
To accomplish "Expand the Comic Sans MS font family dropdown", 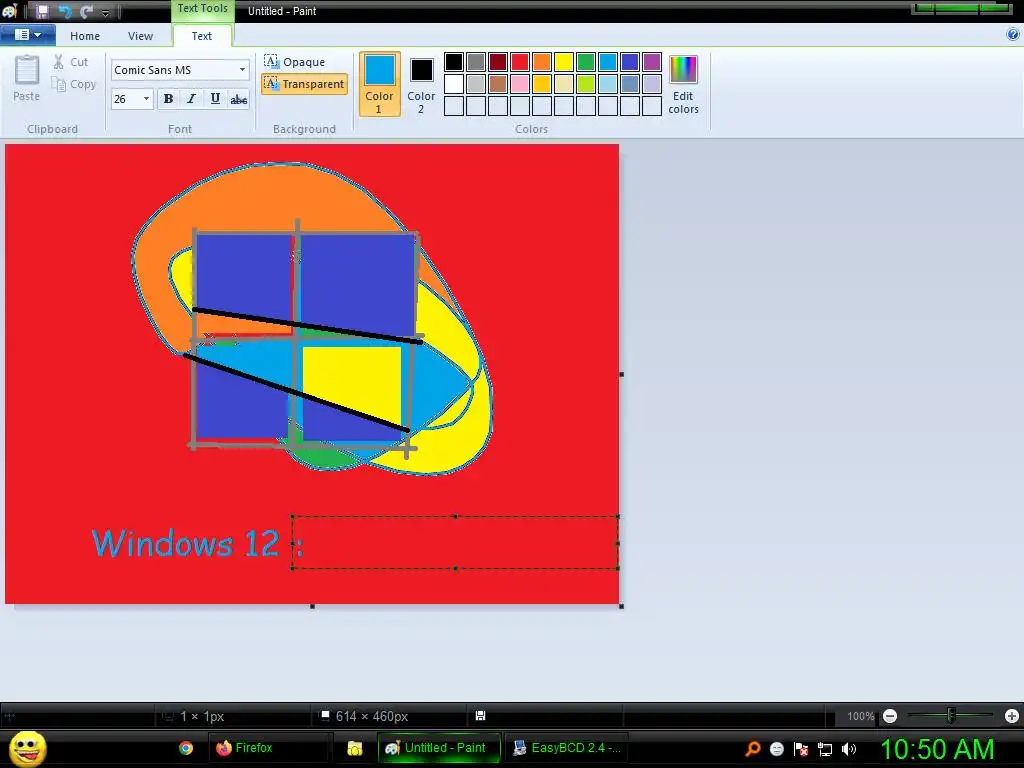I will pos(242,70).
